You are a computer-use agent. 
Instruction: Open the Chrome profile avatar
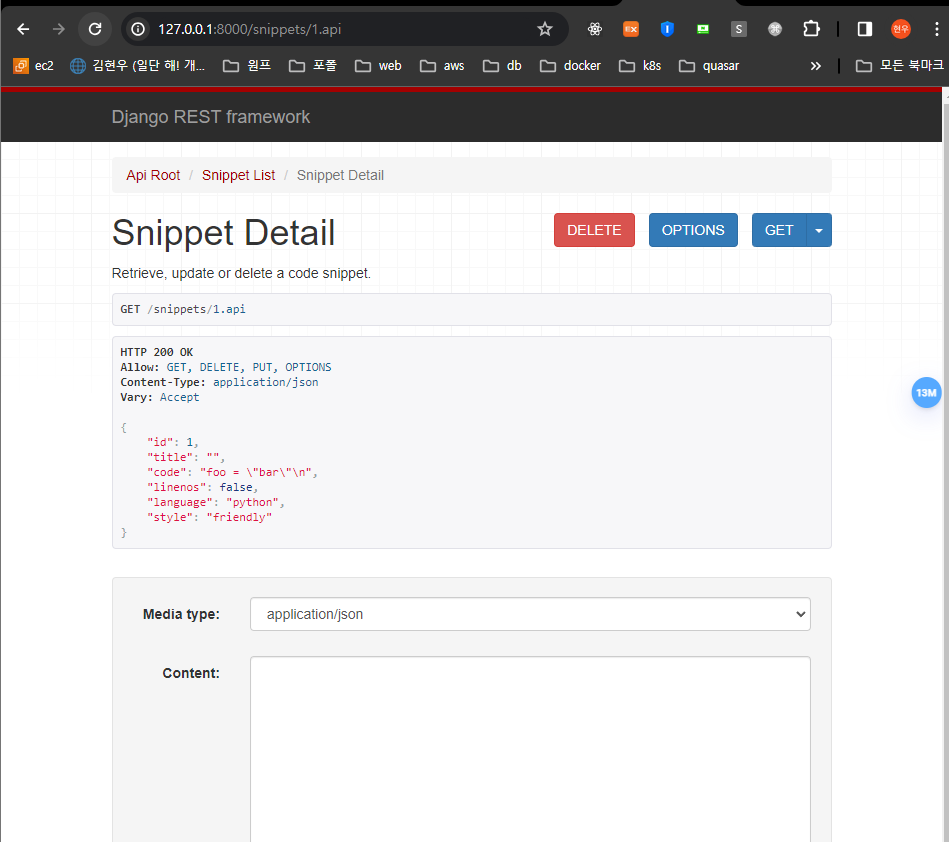[901, 29]
